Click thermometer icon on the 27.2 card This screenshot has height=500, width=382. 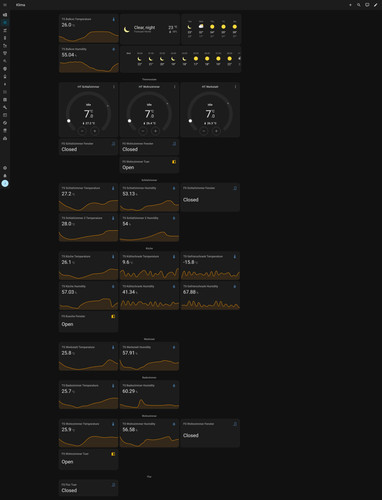pyautogui.click(x=113, y=188)
